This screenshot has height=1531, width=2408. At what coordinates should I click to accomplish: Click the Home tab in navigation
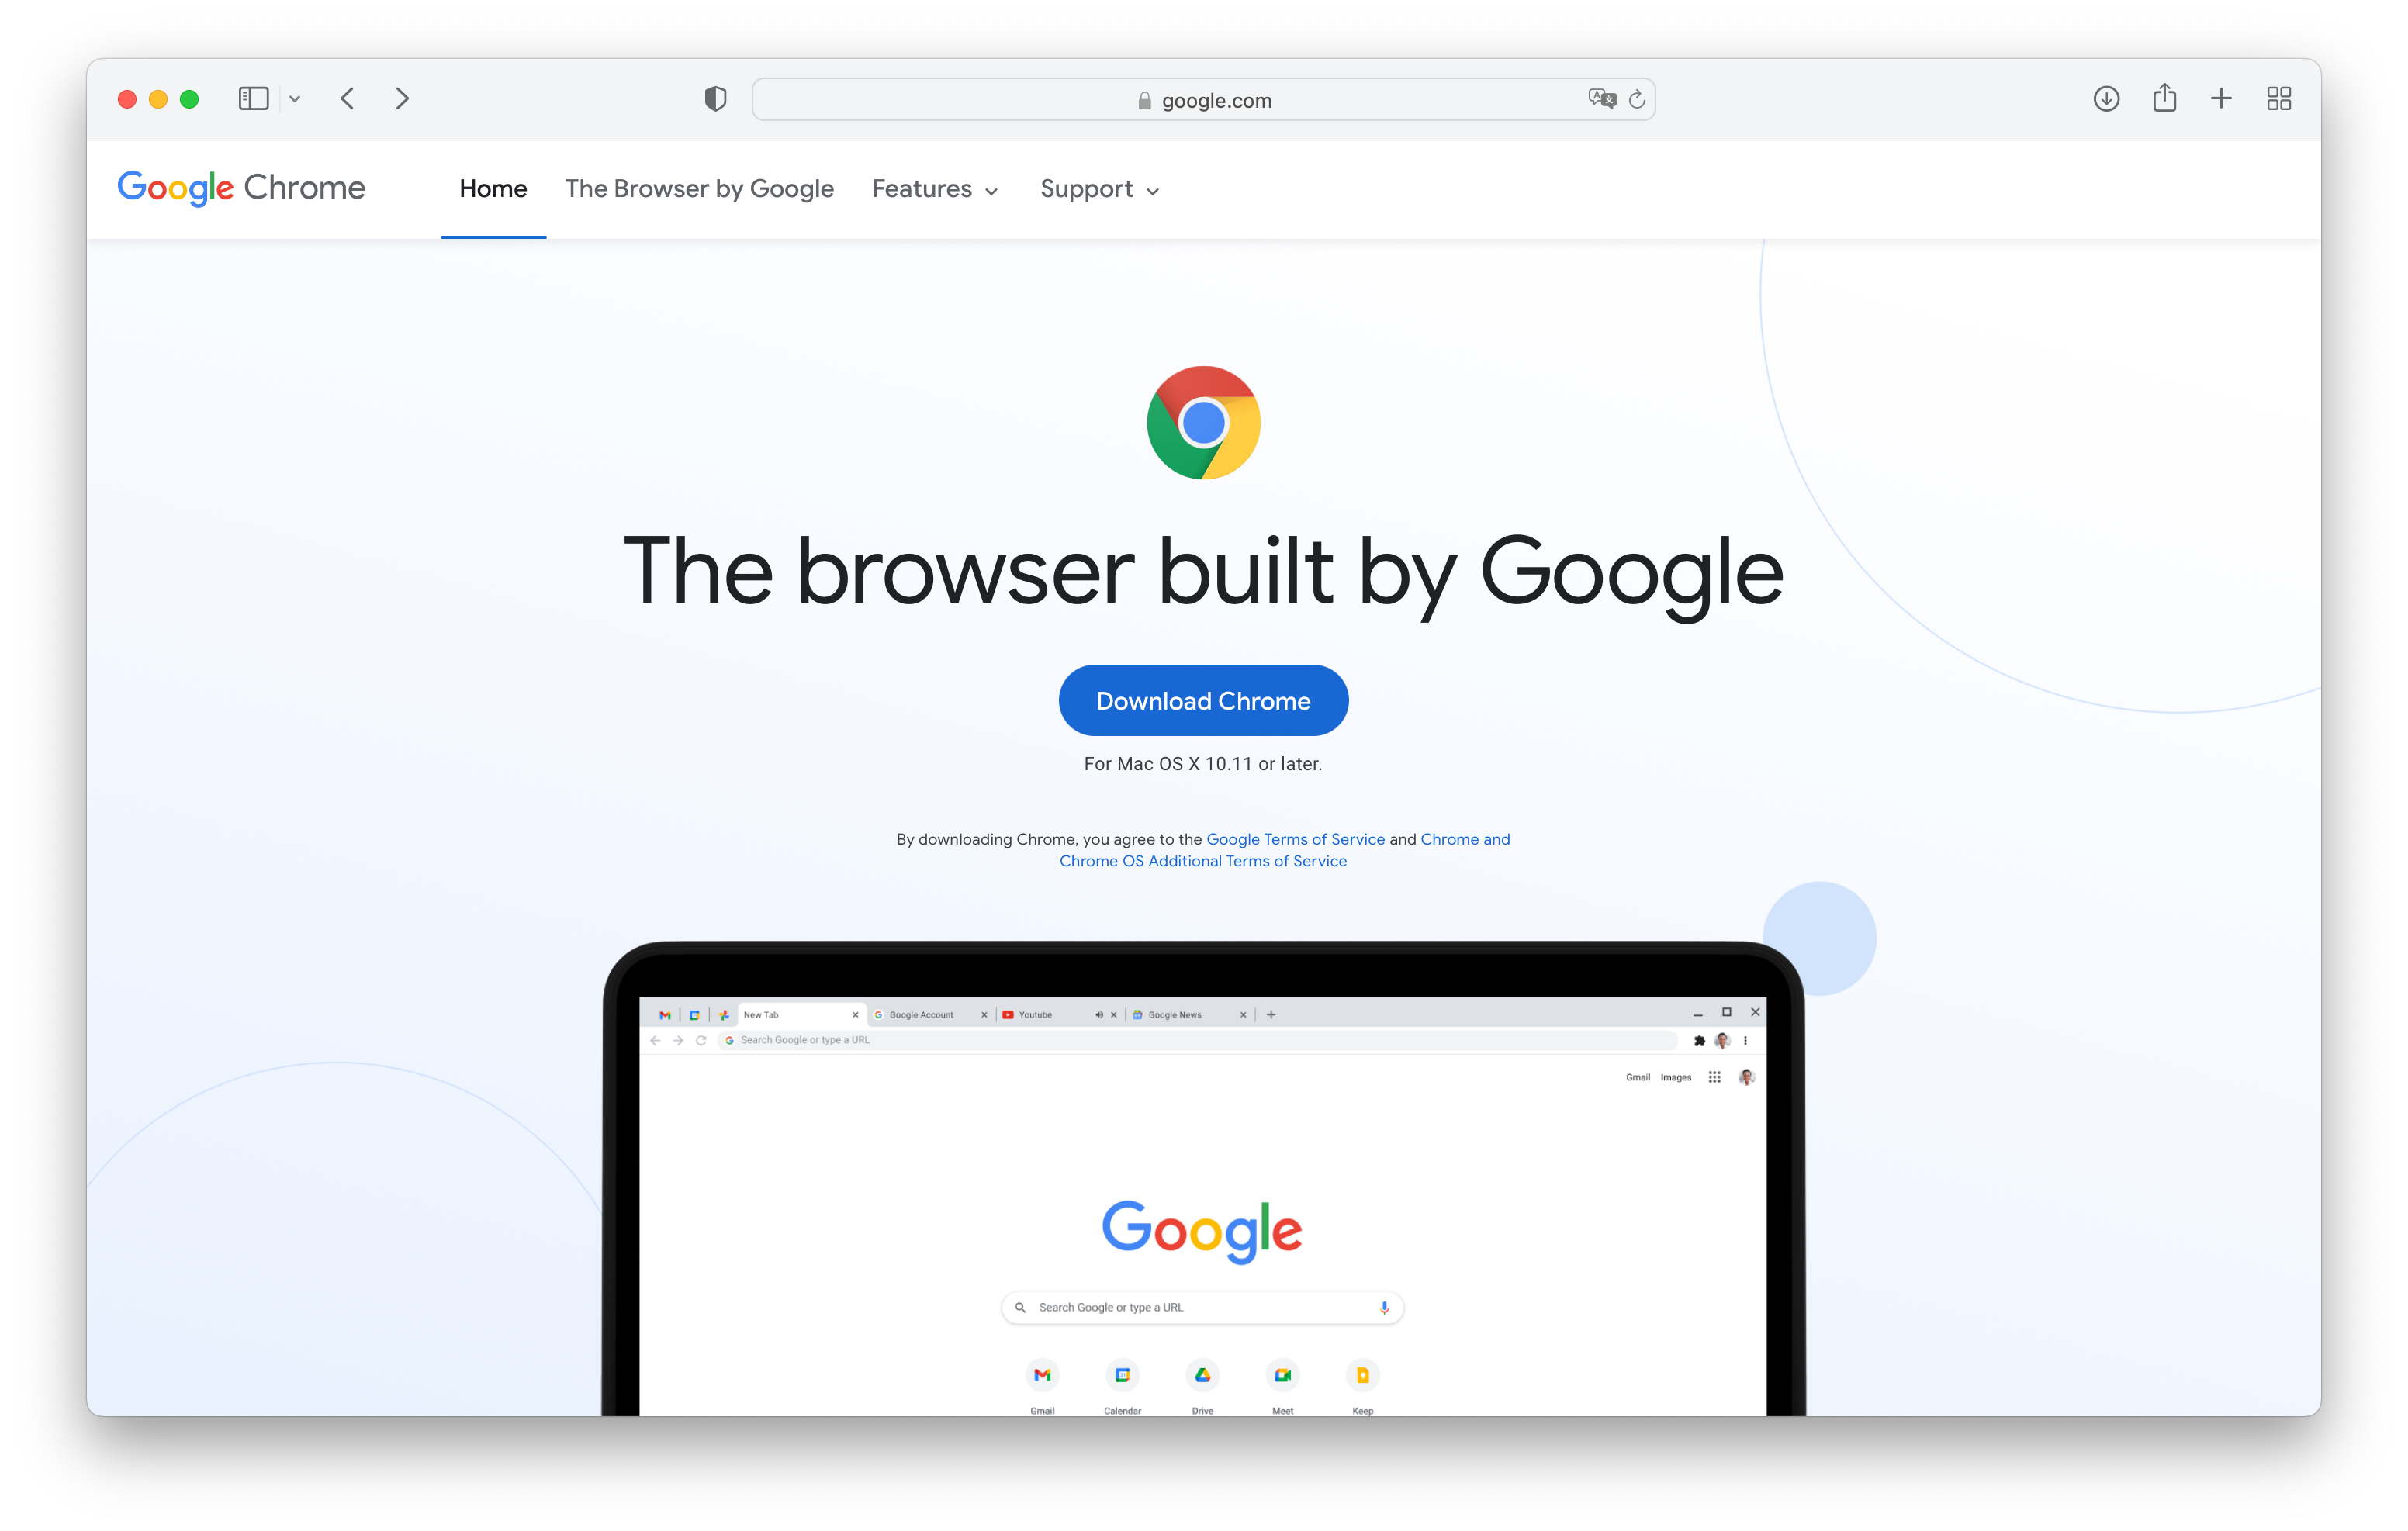(493, 188)
